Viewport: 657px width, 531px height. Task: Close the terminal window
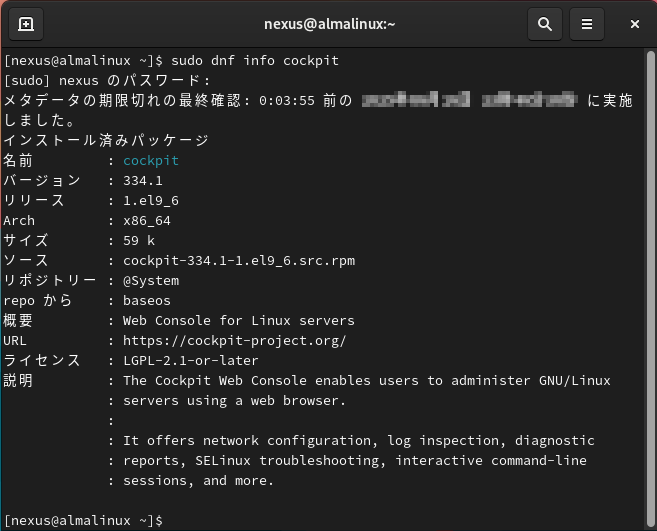634,24
